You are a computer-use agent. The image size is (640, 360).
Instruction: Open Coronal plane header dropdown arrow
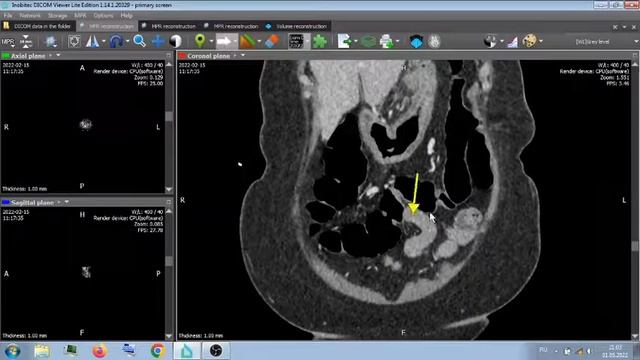[x=243, y=55]
